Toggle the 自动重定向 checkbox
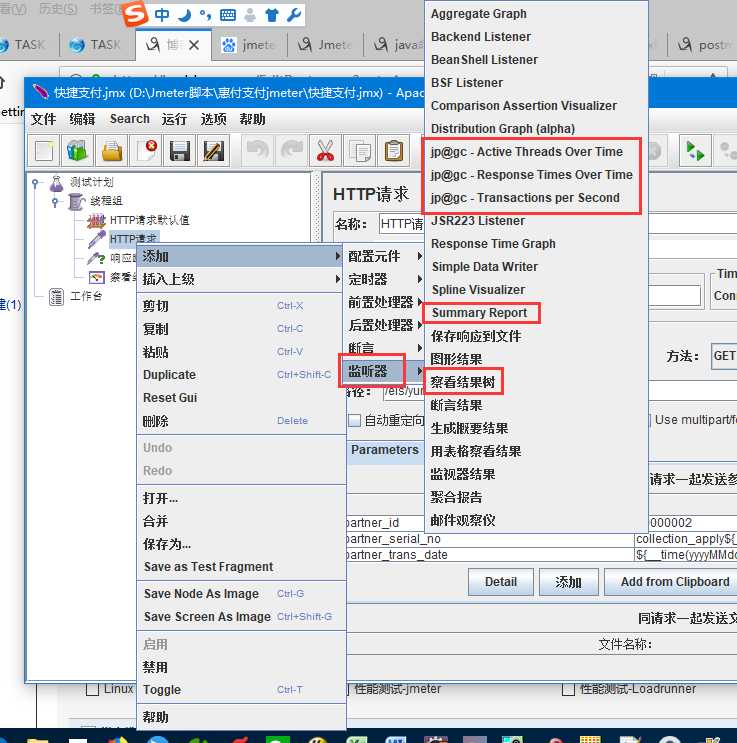 (x=354, y=420)
